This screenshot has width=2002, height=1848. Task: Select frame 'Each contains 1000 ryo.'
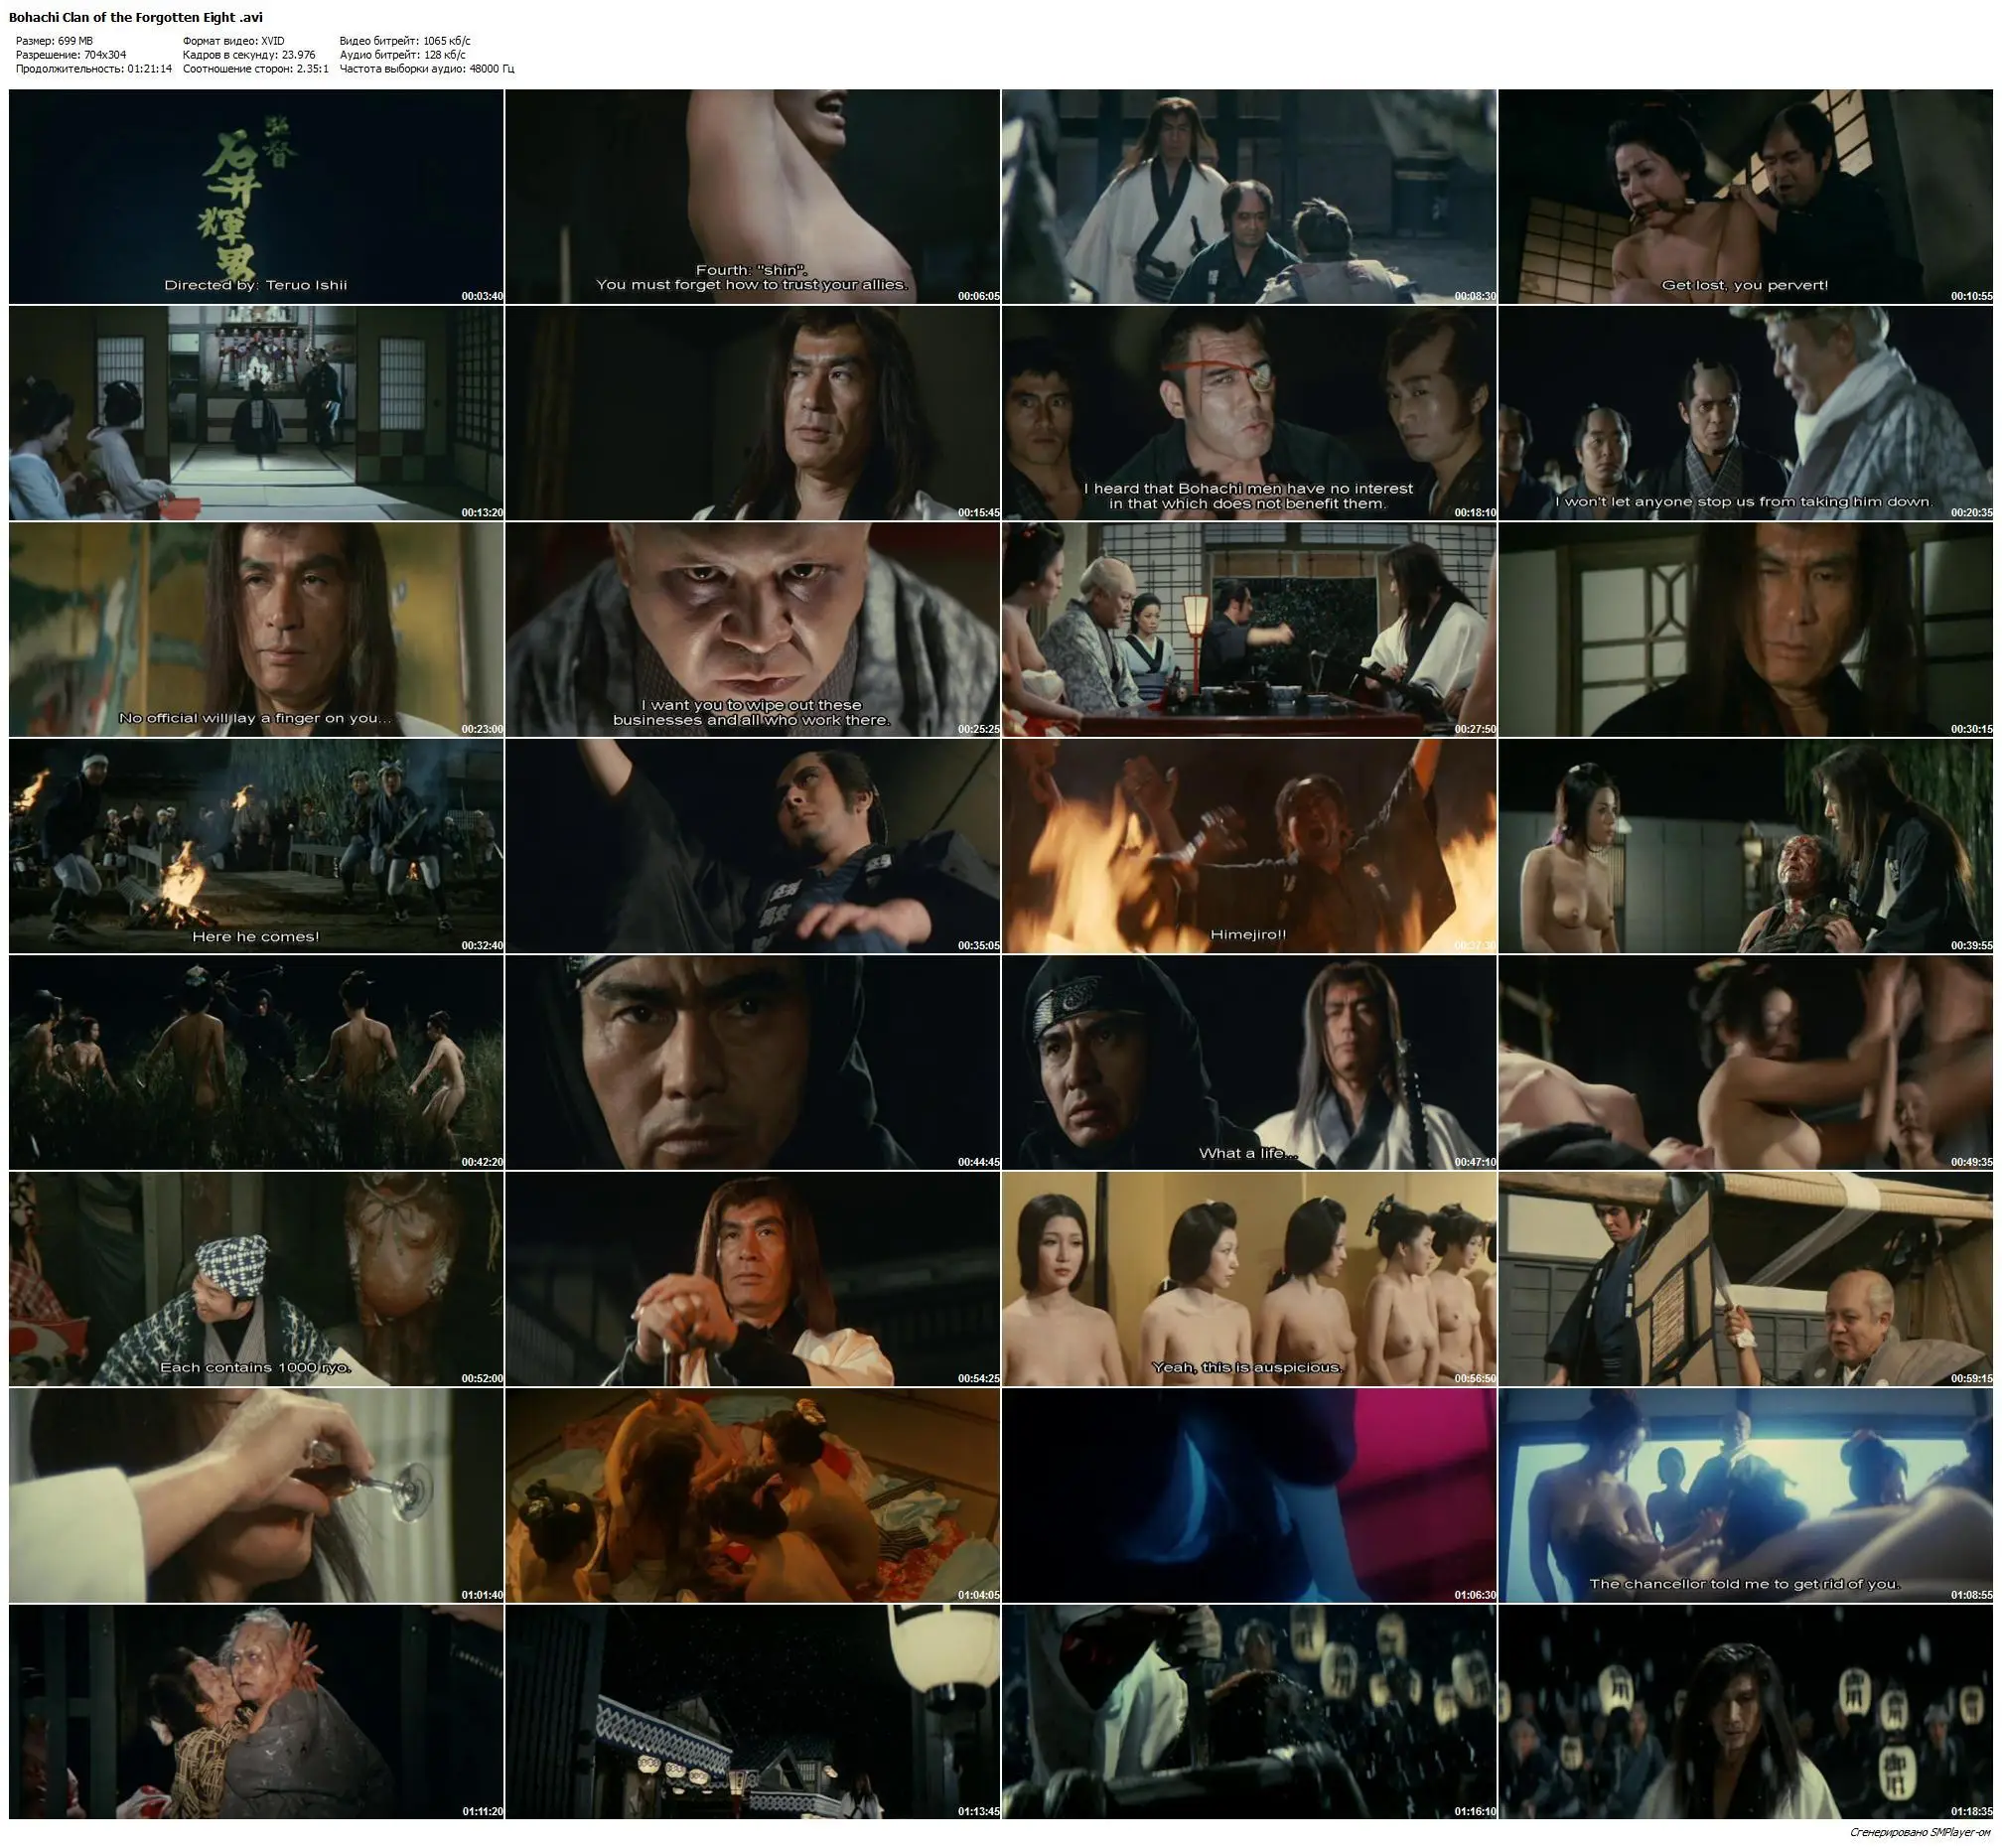256,1279
